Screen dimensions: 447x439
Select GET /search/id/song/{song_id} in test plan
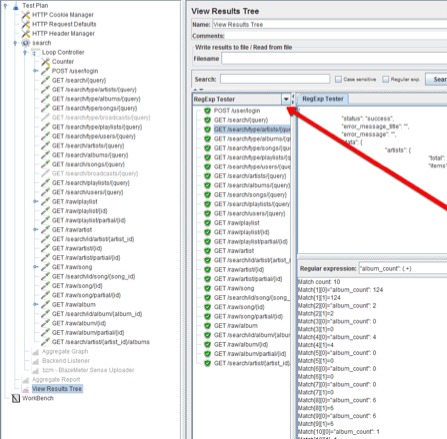click(x=93, y=277)
